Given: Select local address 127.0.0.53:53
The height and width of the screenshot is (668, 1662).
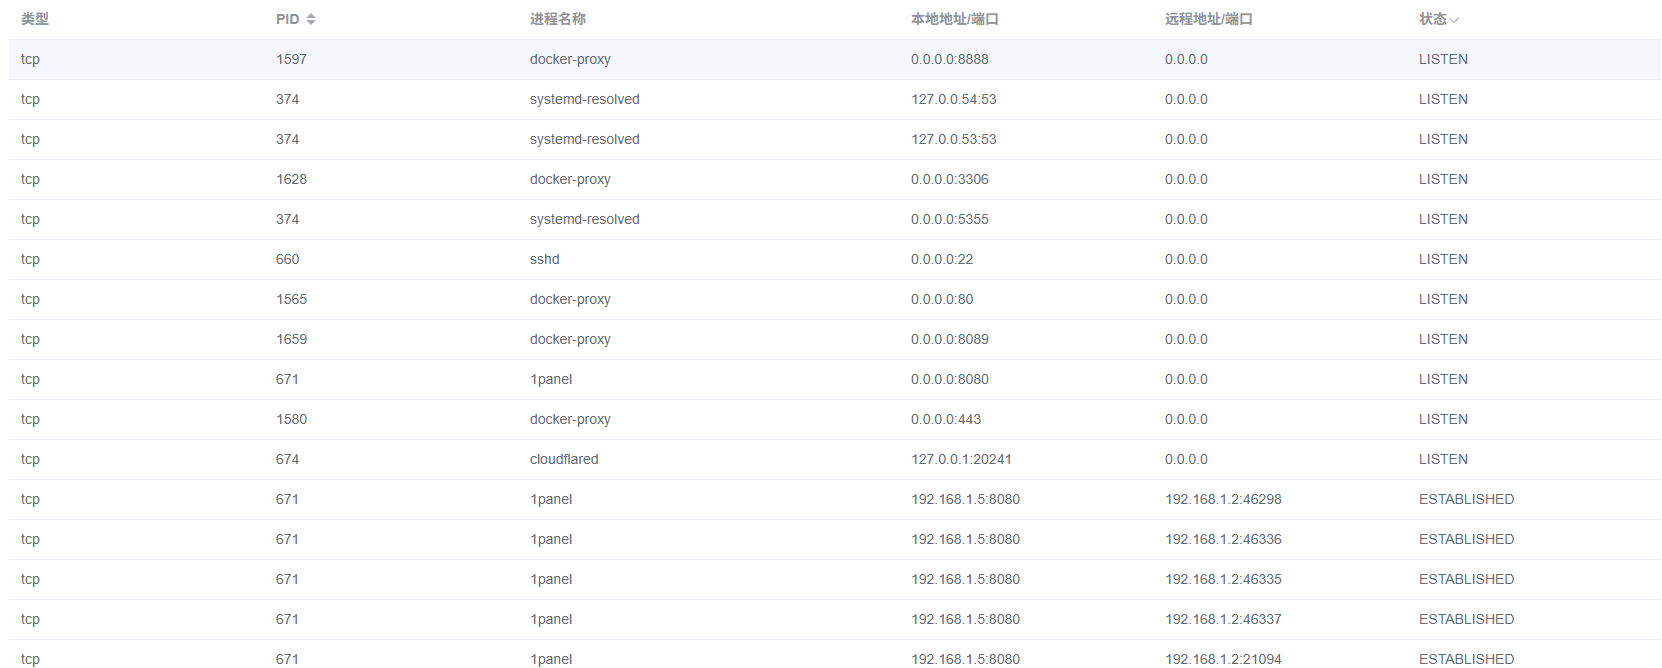Looking at the screenshot, I should tap(954, 139).
